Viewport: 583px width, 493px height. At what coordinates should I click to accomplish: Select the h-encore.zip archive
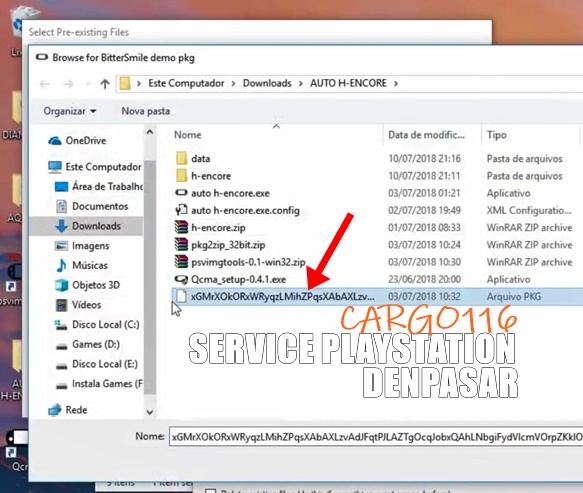tap(218, 228)
